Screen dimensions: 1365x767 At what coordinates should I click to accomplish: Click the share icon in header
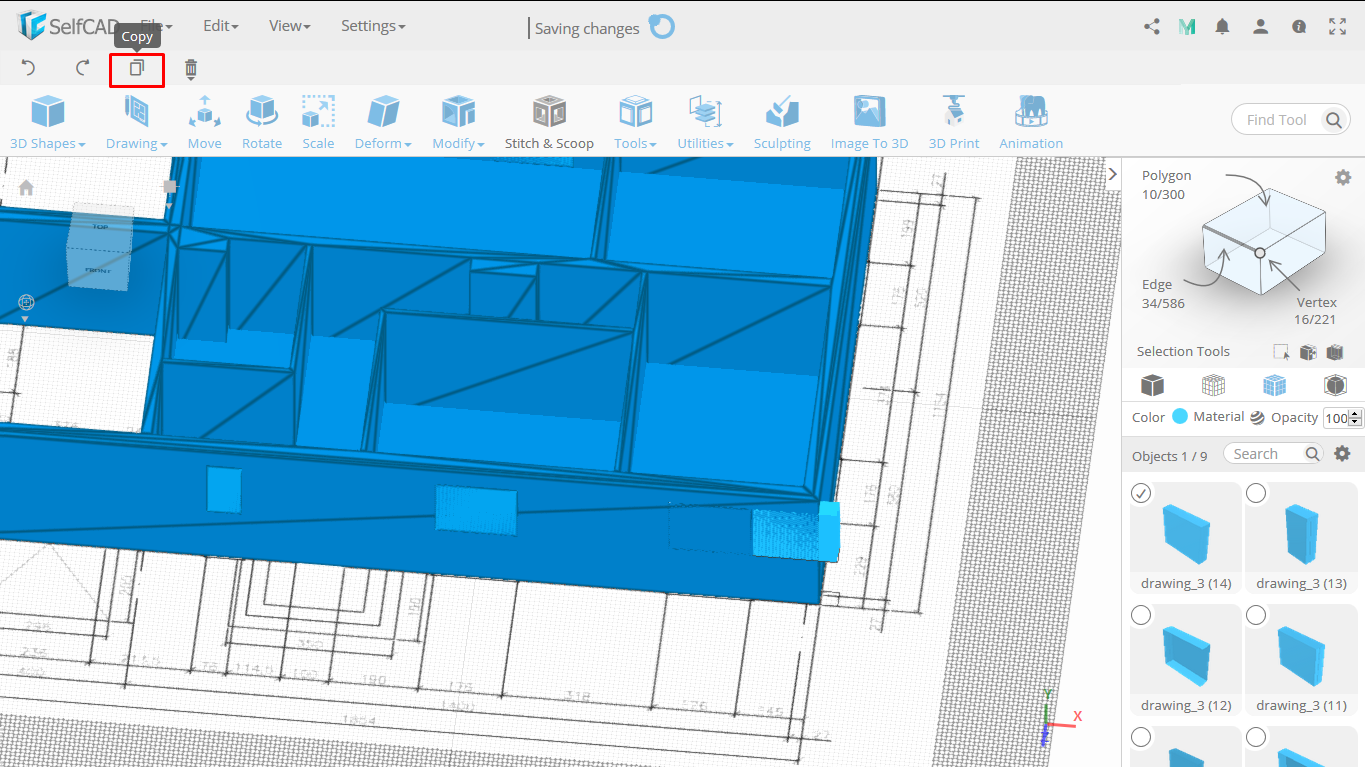pyautogui.click(x=1152, y=27)
